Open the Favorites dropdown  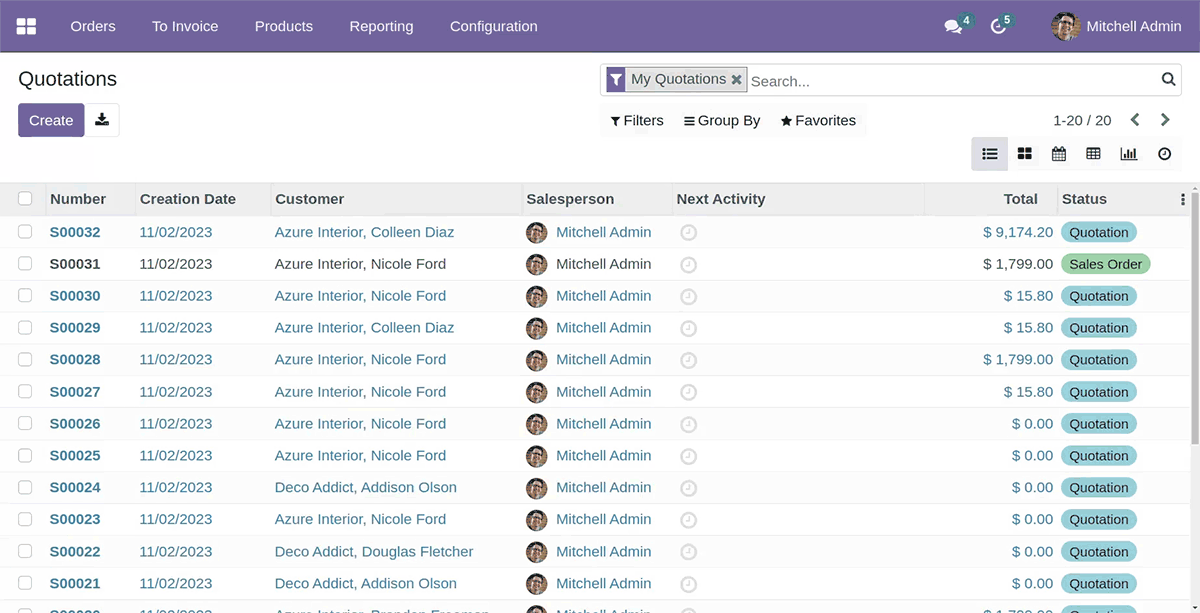tap(818, 121)
